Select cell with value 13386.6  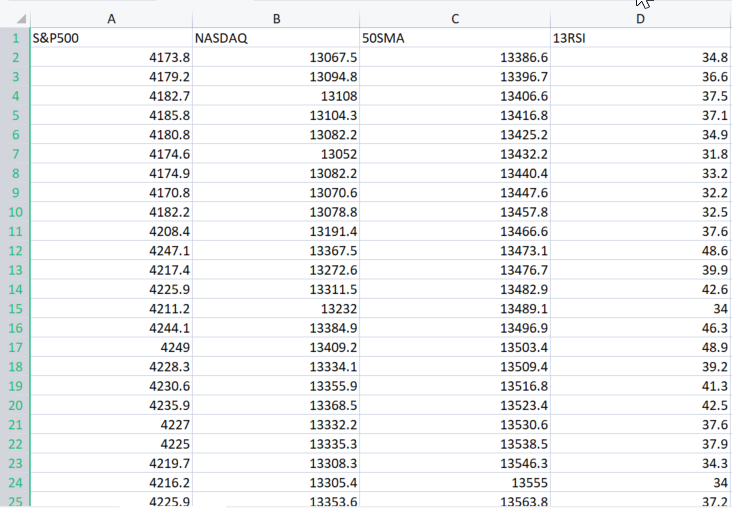[455, 57]
